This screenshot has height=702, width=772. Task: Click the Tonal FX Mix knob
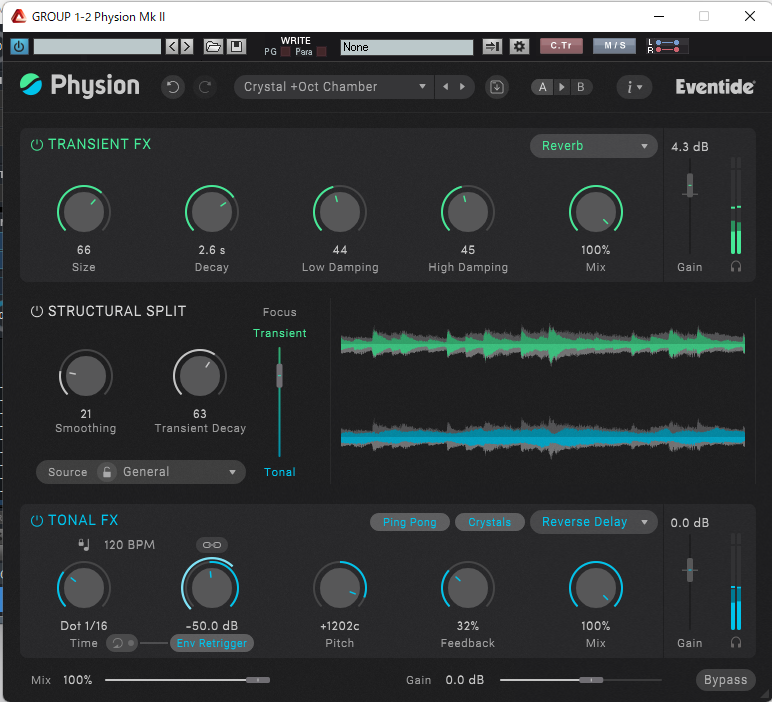coord(596,587)
